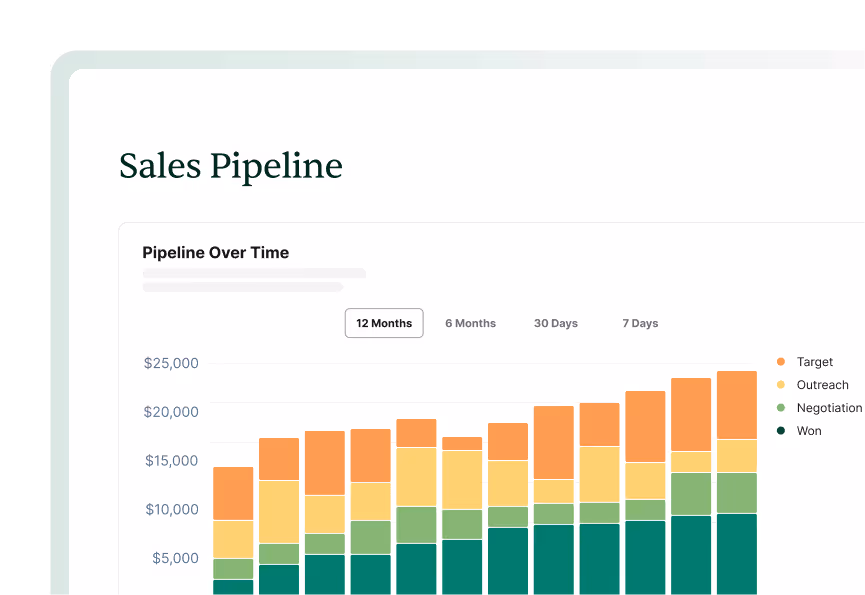Switch to the 30 Days view
The height and width of the screenshot is (595, 865).
coord(556,323)
